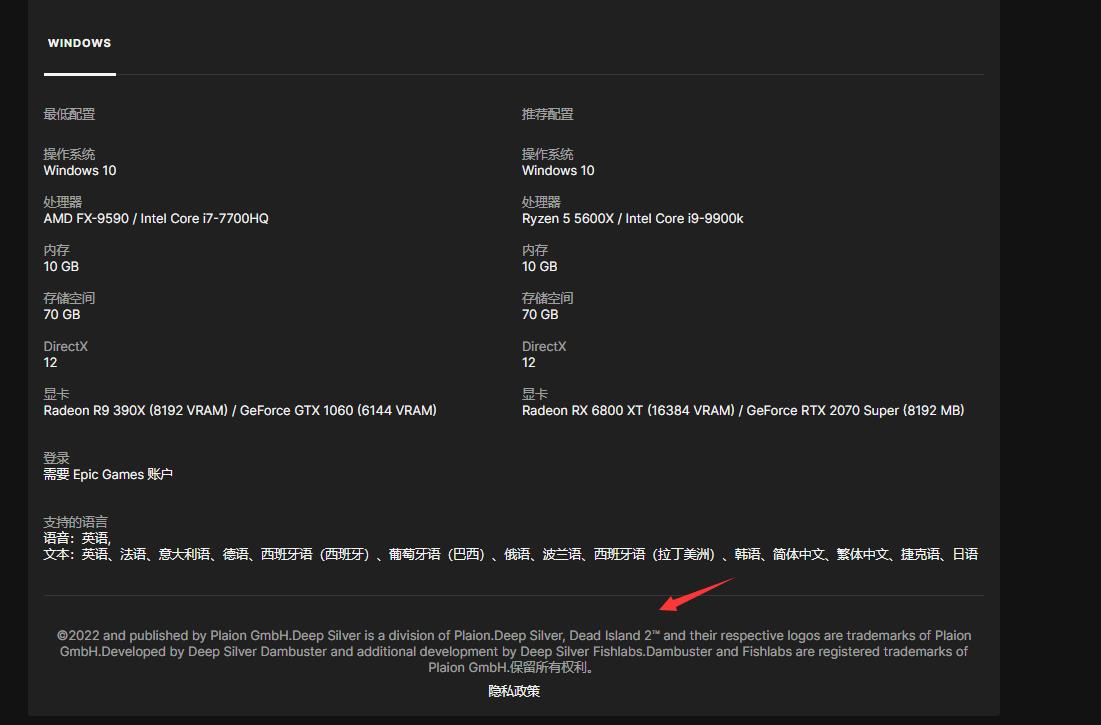Click Windows 10 under minimum 操作系统

(x=79, y=170)
